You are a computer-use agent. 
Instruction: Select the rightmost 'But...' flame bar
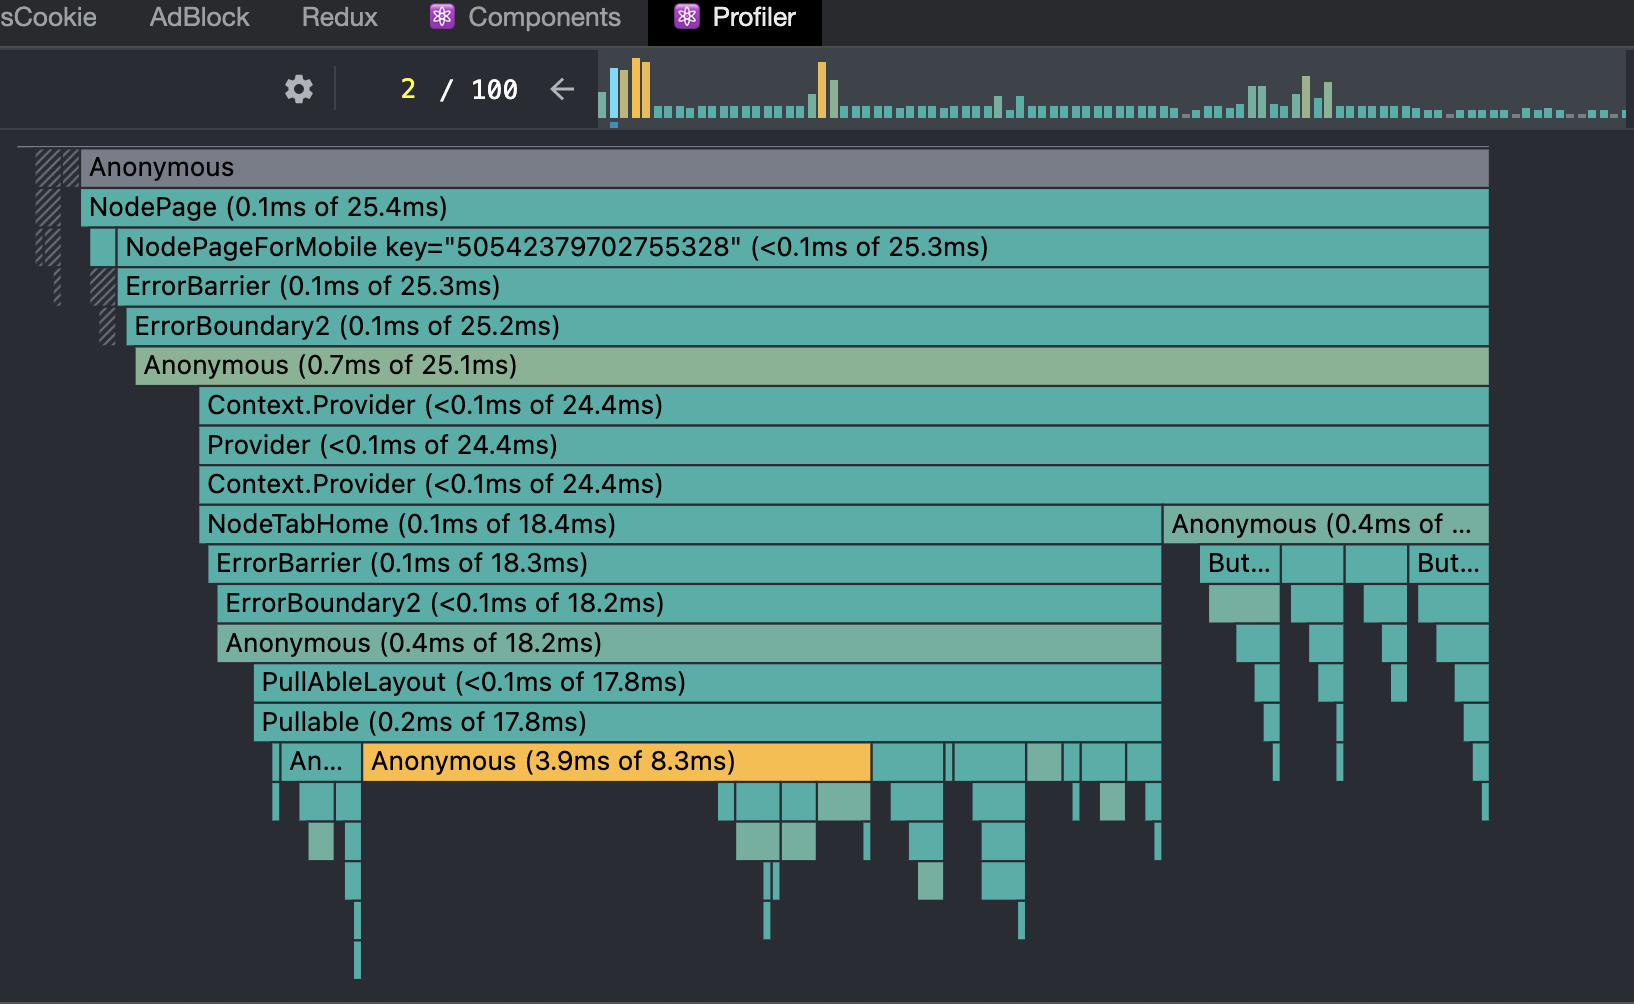(x=1449, y=563)
